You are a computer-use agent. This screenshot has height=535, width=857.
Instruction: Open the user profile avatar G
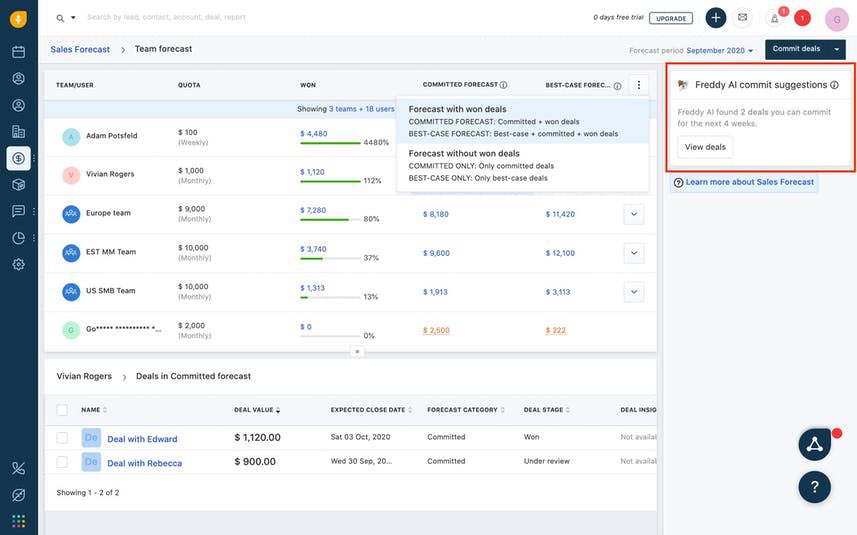pos(837,19)
